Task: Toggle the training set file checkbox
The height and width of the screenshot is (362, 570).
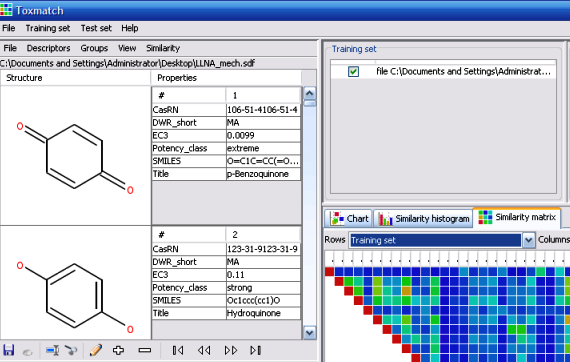Action: click(x=353, y=71)
